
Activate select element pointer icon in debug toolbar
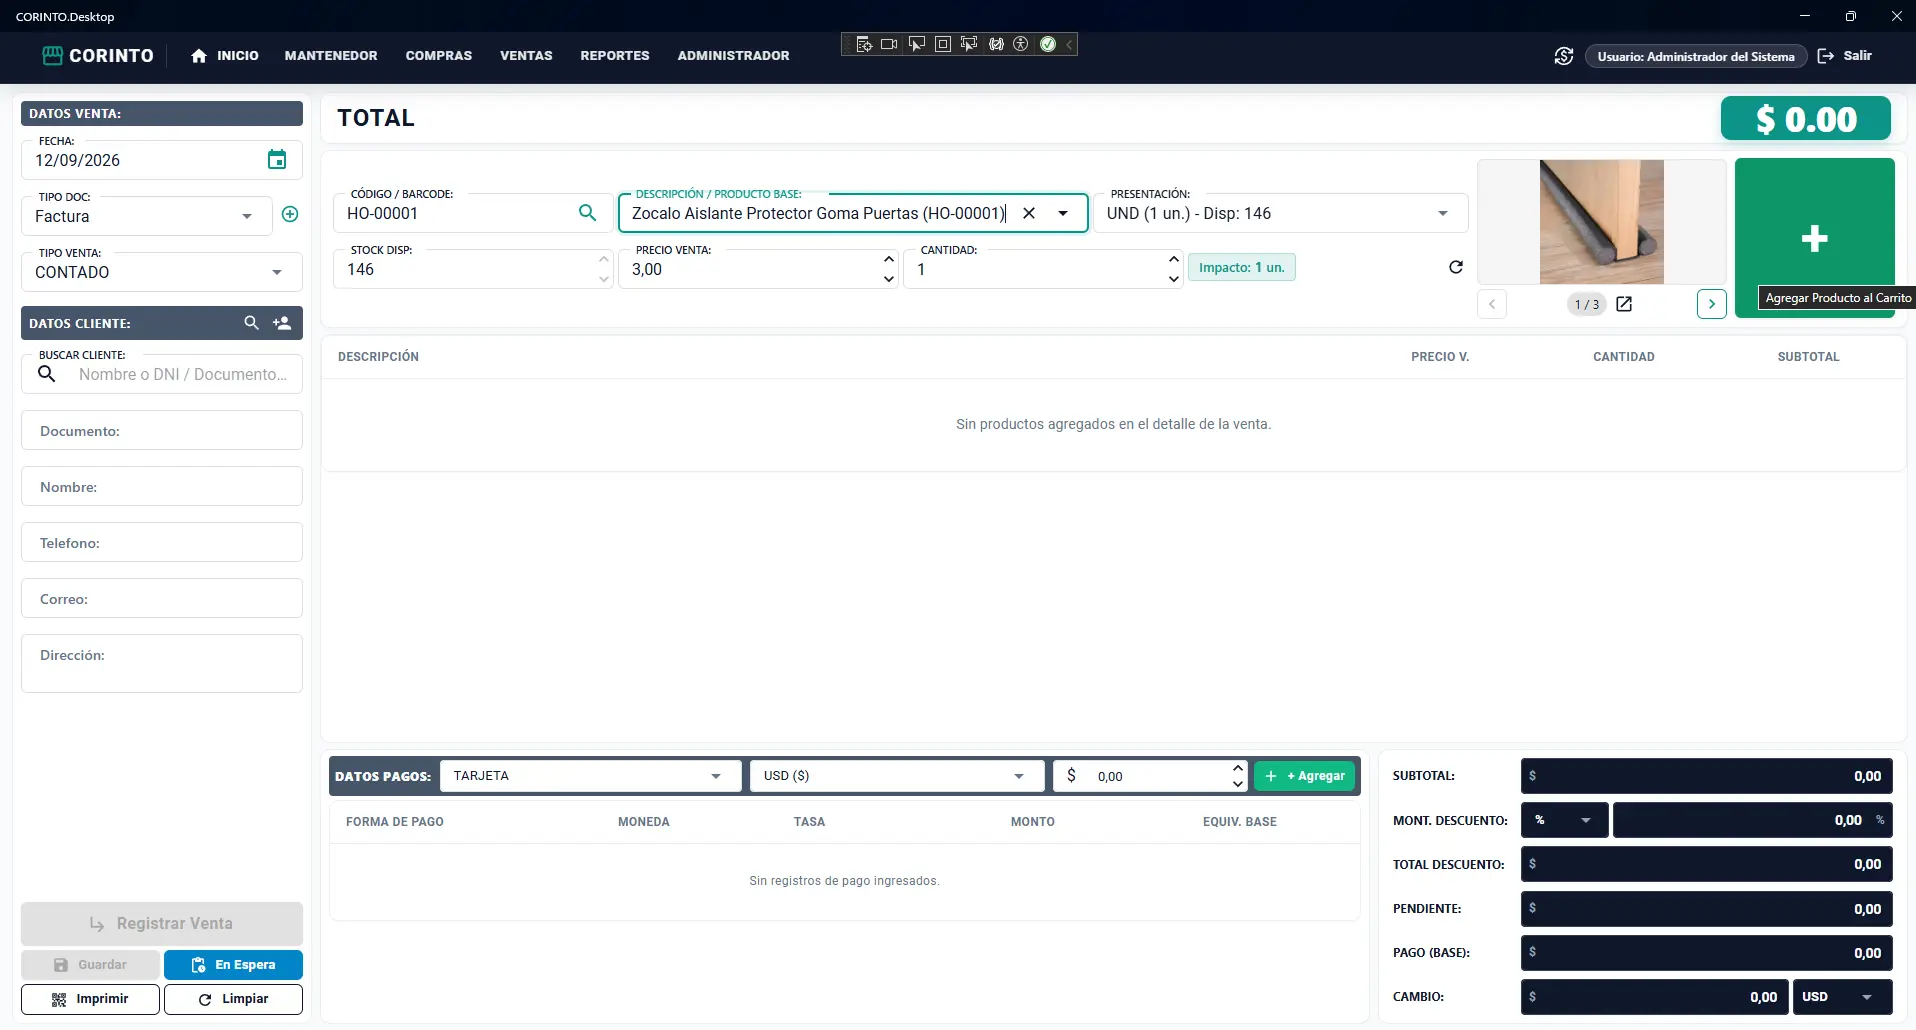916,44
